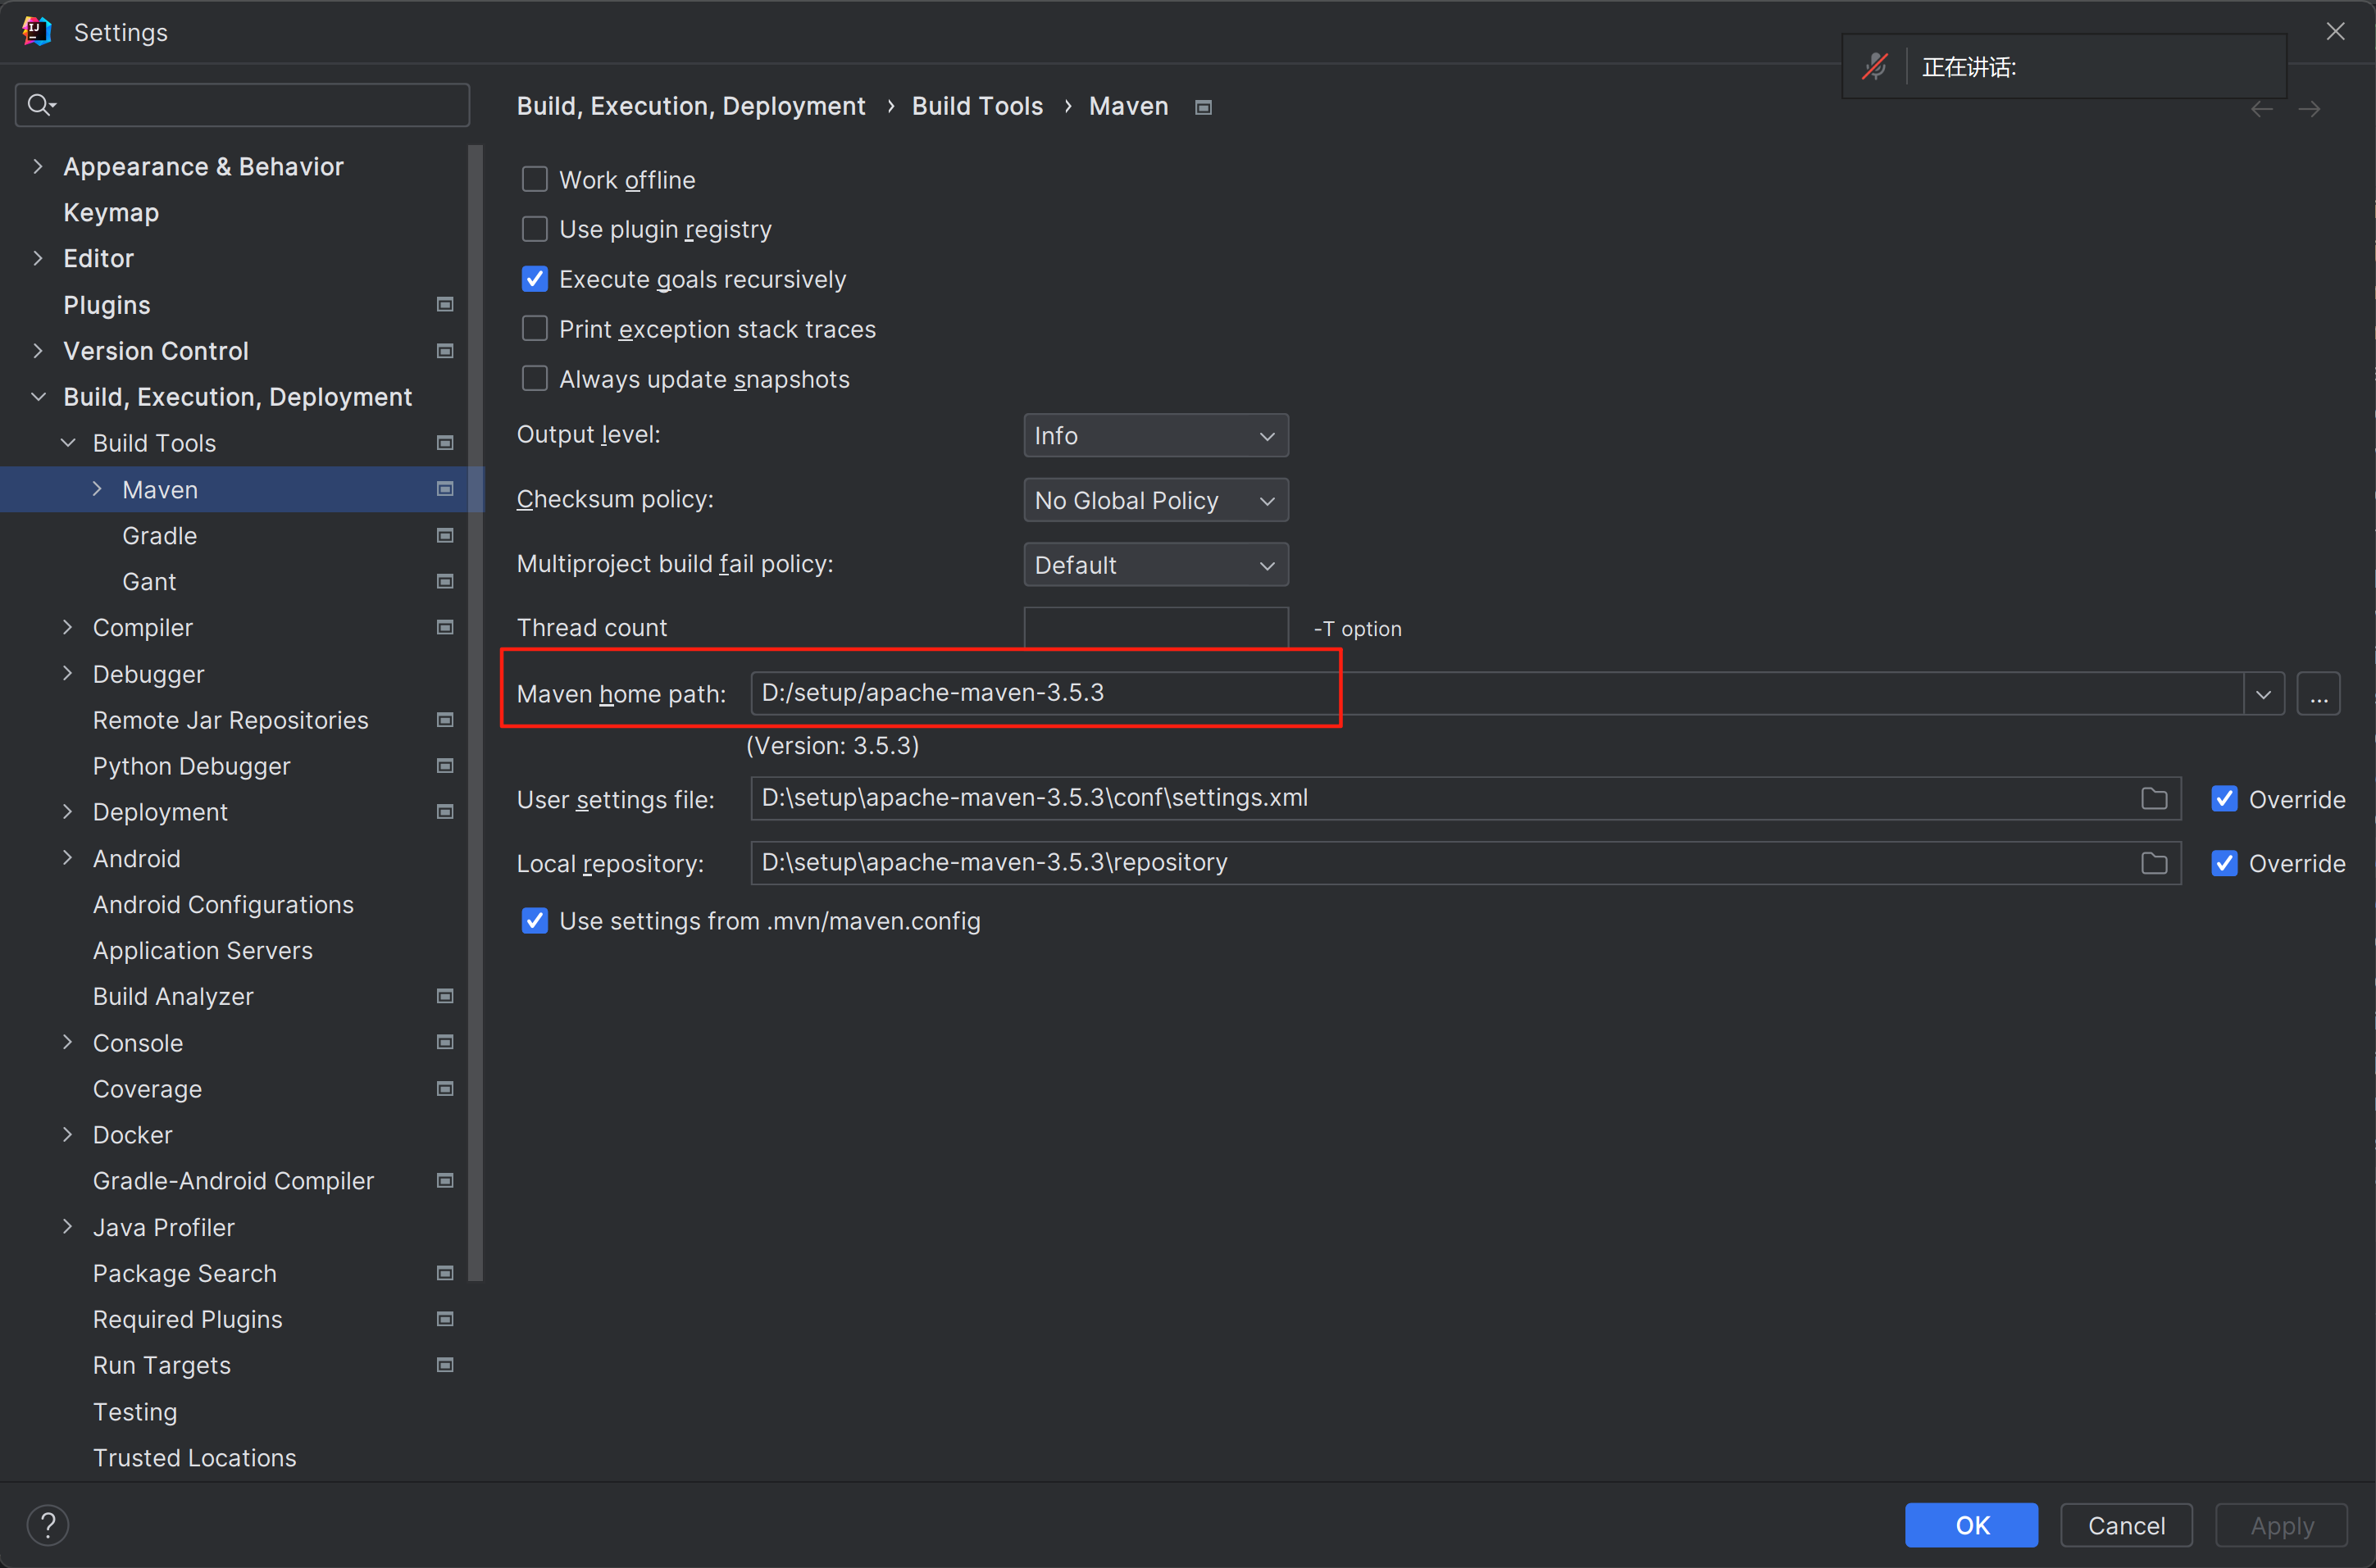Click the project-level icon beside Remote Jar Repositories

pyautogui.click(x=445, y=719)
